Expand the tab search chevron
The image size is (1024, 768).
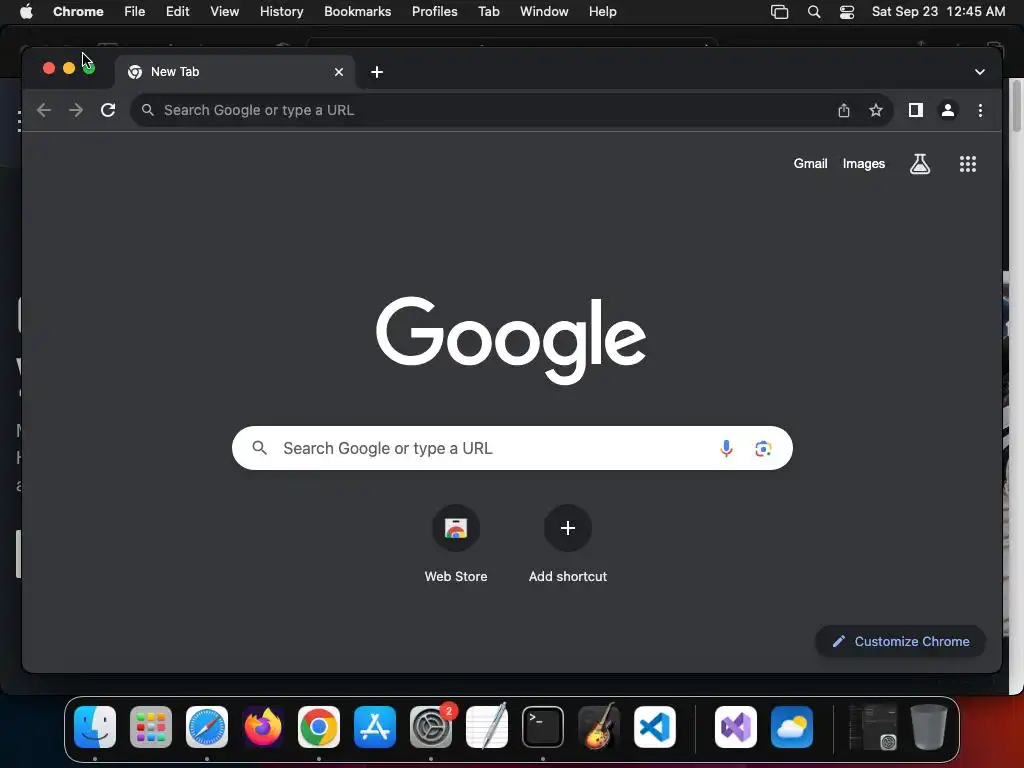pos(980,72)
